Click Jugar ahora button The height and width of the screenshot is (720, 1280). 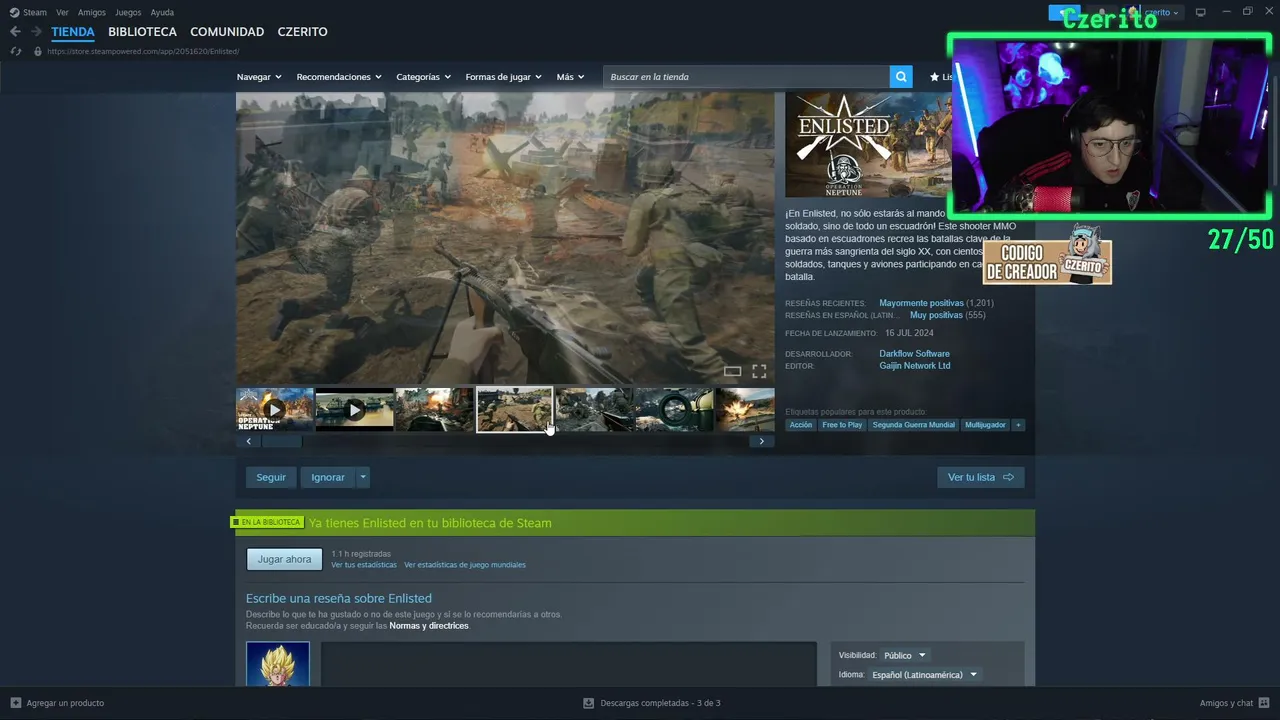click(285, 559)
